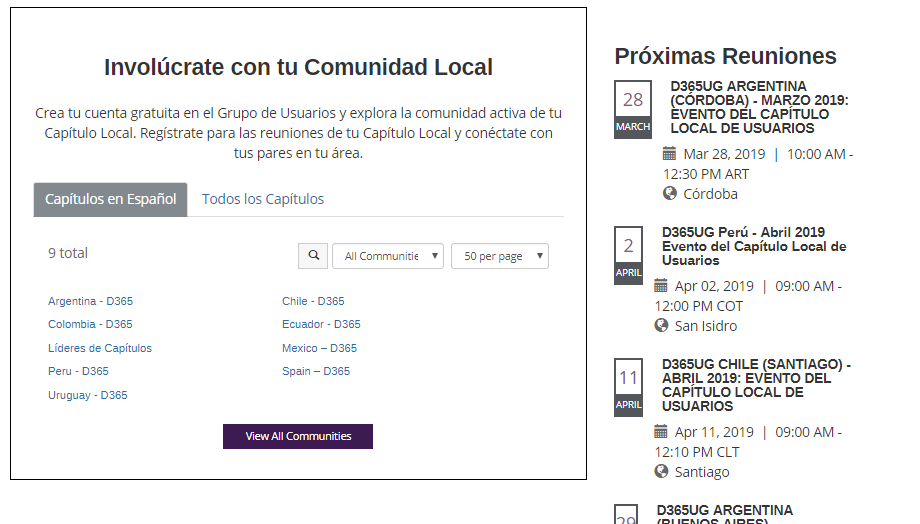Click calendar icon beside Mar 28, 2019
The image size is (920, 524).
tap(669, 154)
